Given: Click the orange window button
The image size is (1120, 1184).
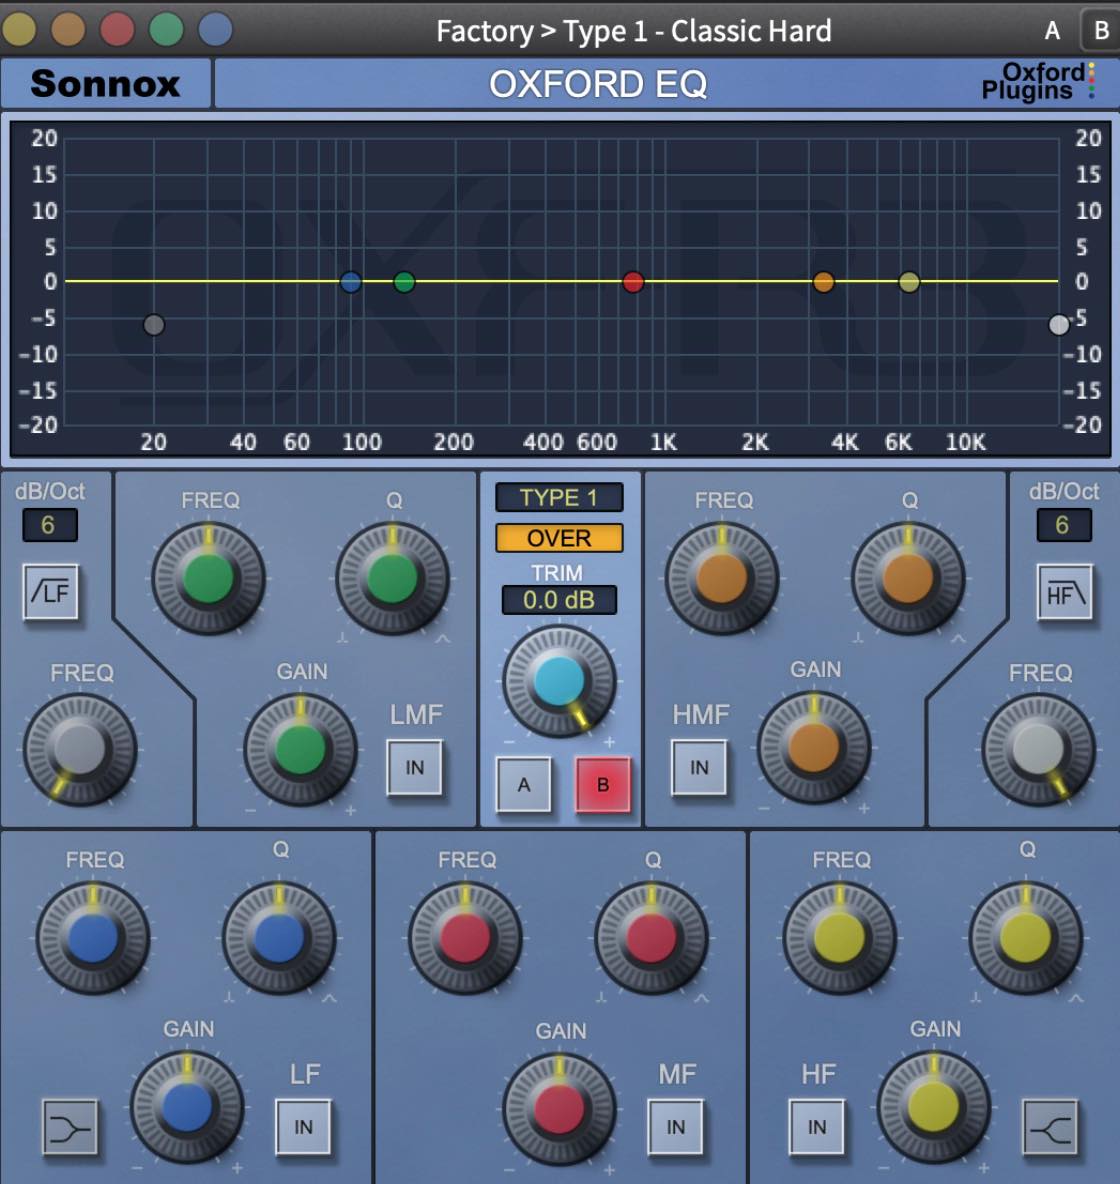Looking at the screenshot, I should coord(68,29).
